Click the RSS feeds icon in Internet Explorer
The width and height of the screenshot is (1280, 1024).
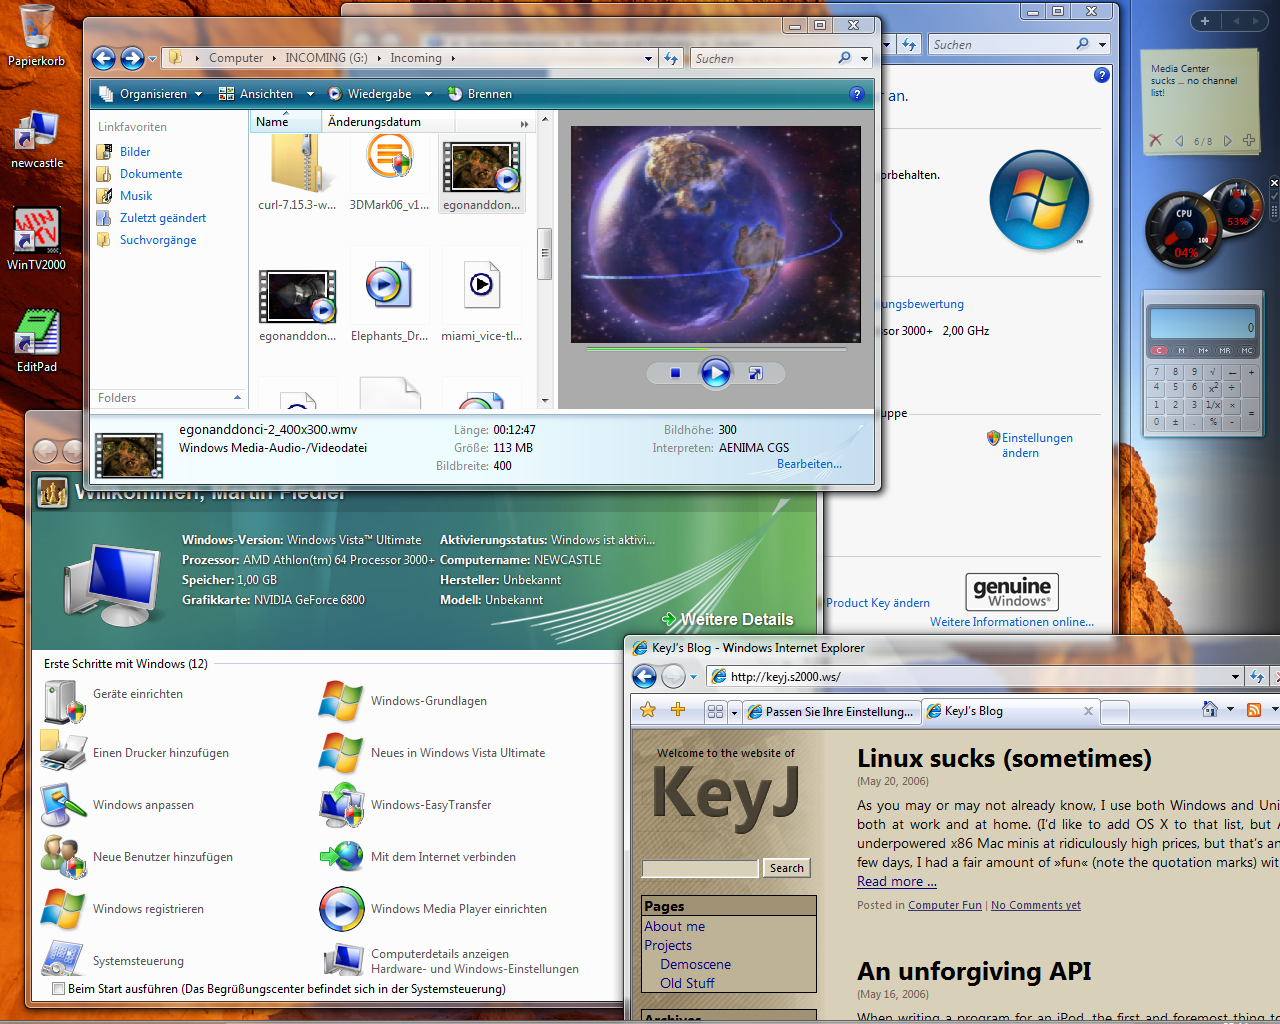(1254, 710)
